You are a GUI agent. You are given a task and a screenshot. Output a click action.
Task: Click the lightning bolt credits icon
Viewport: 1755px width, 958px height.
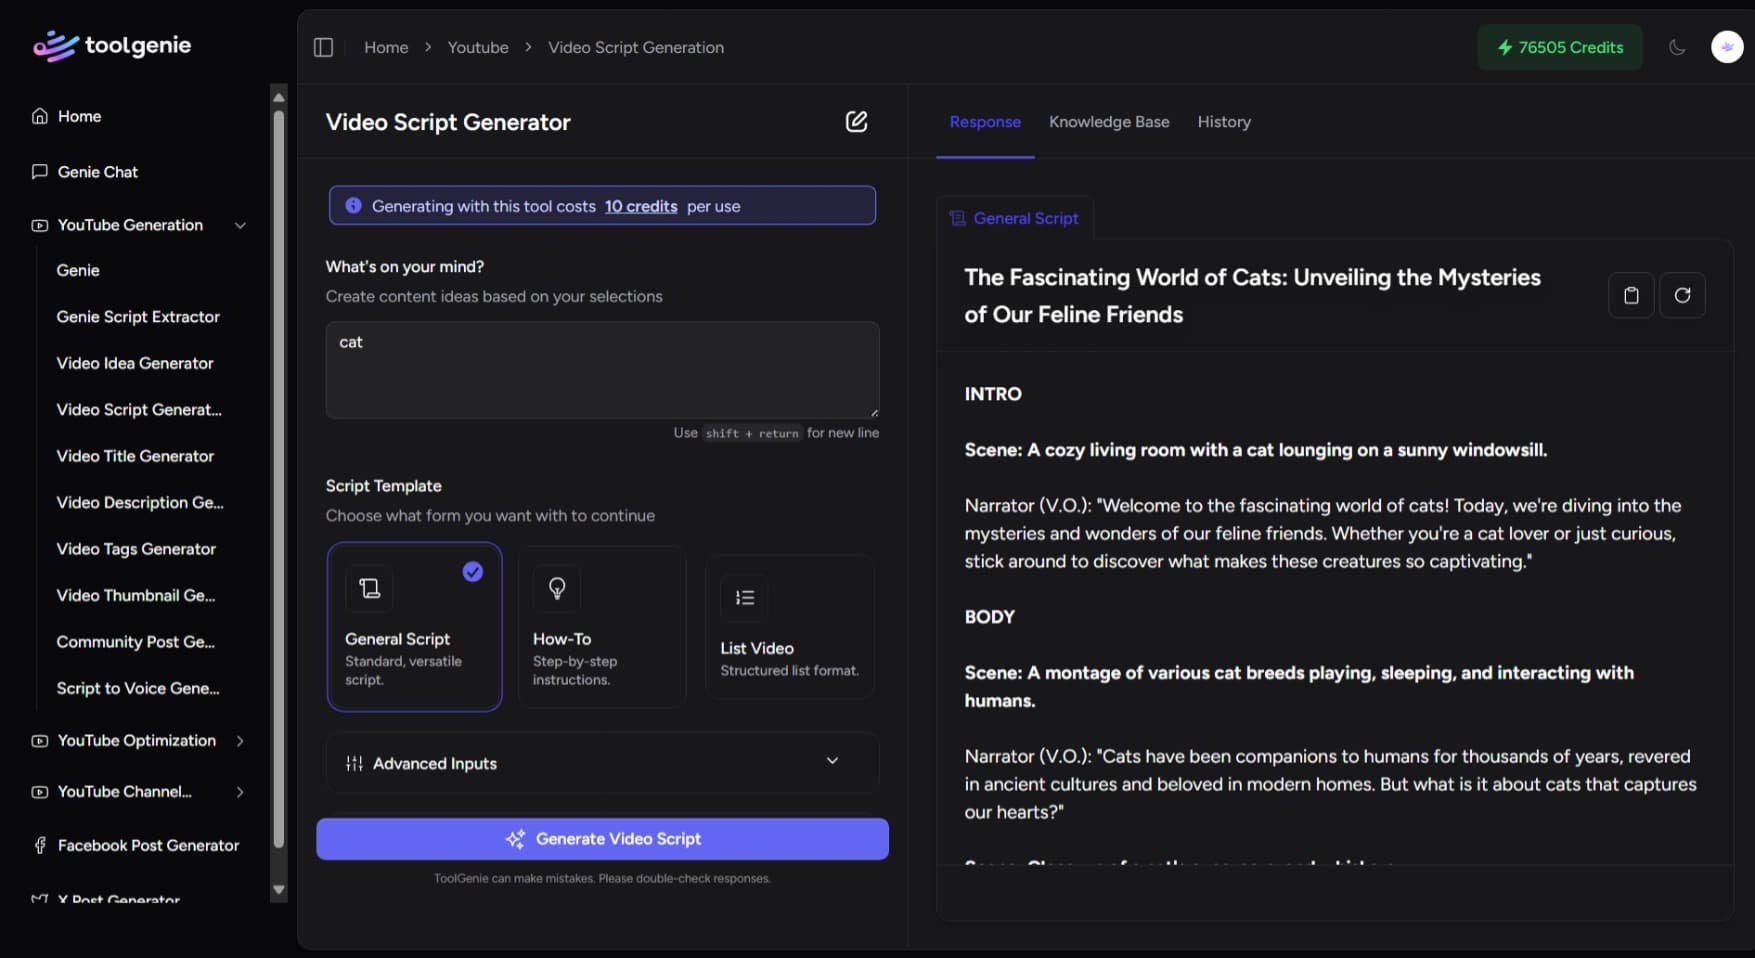[x=1504, y=47]
